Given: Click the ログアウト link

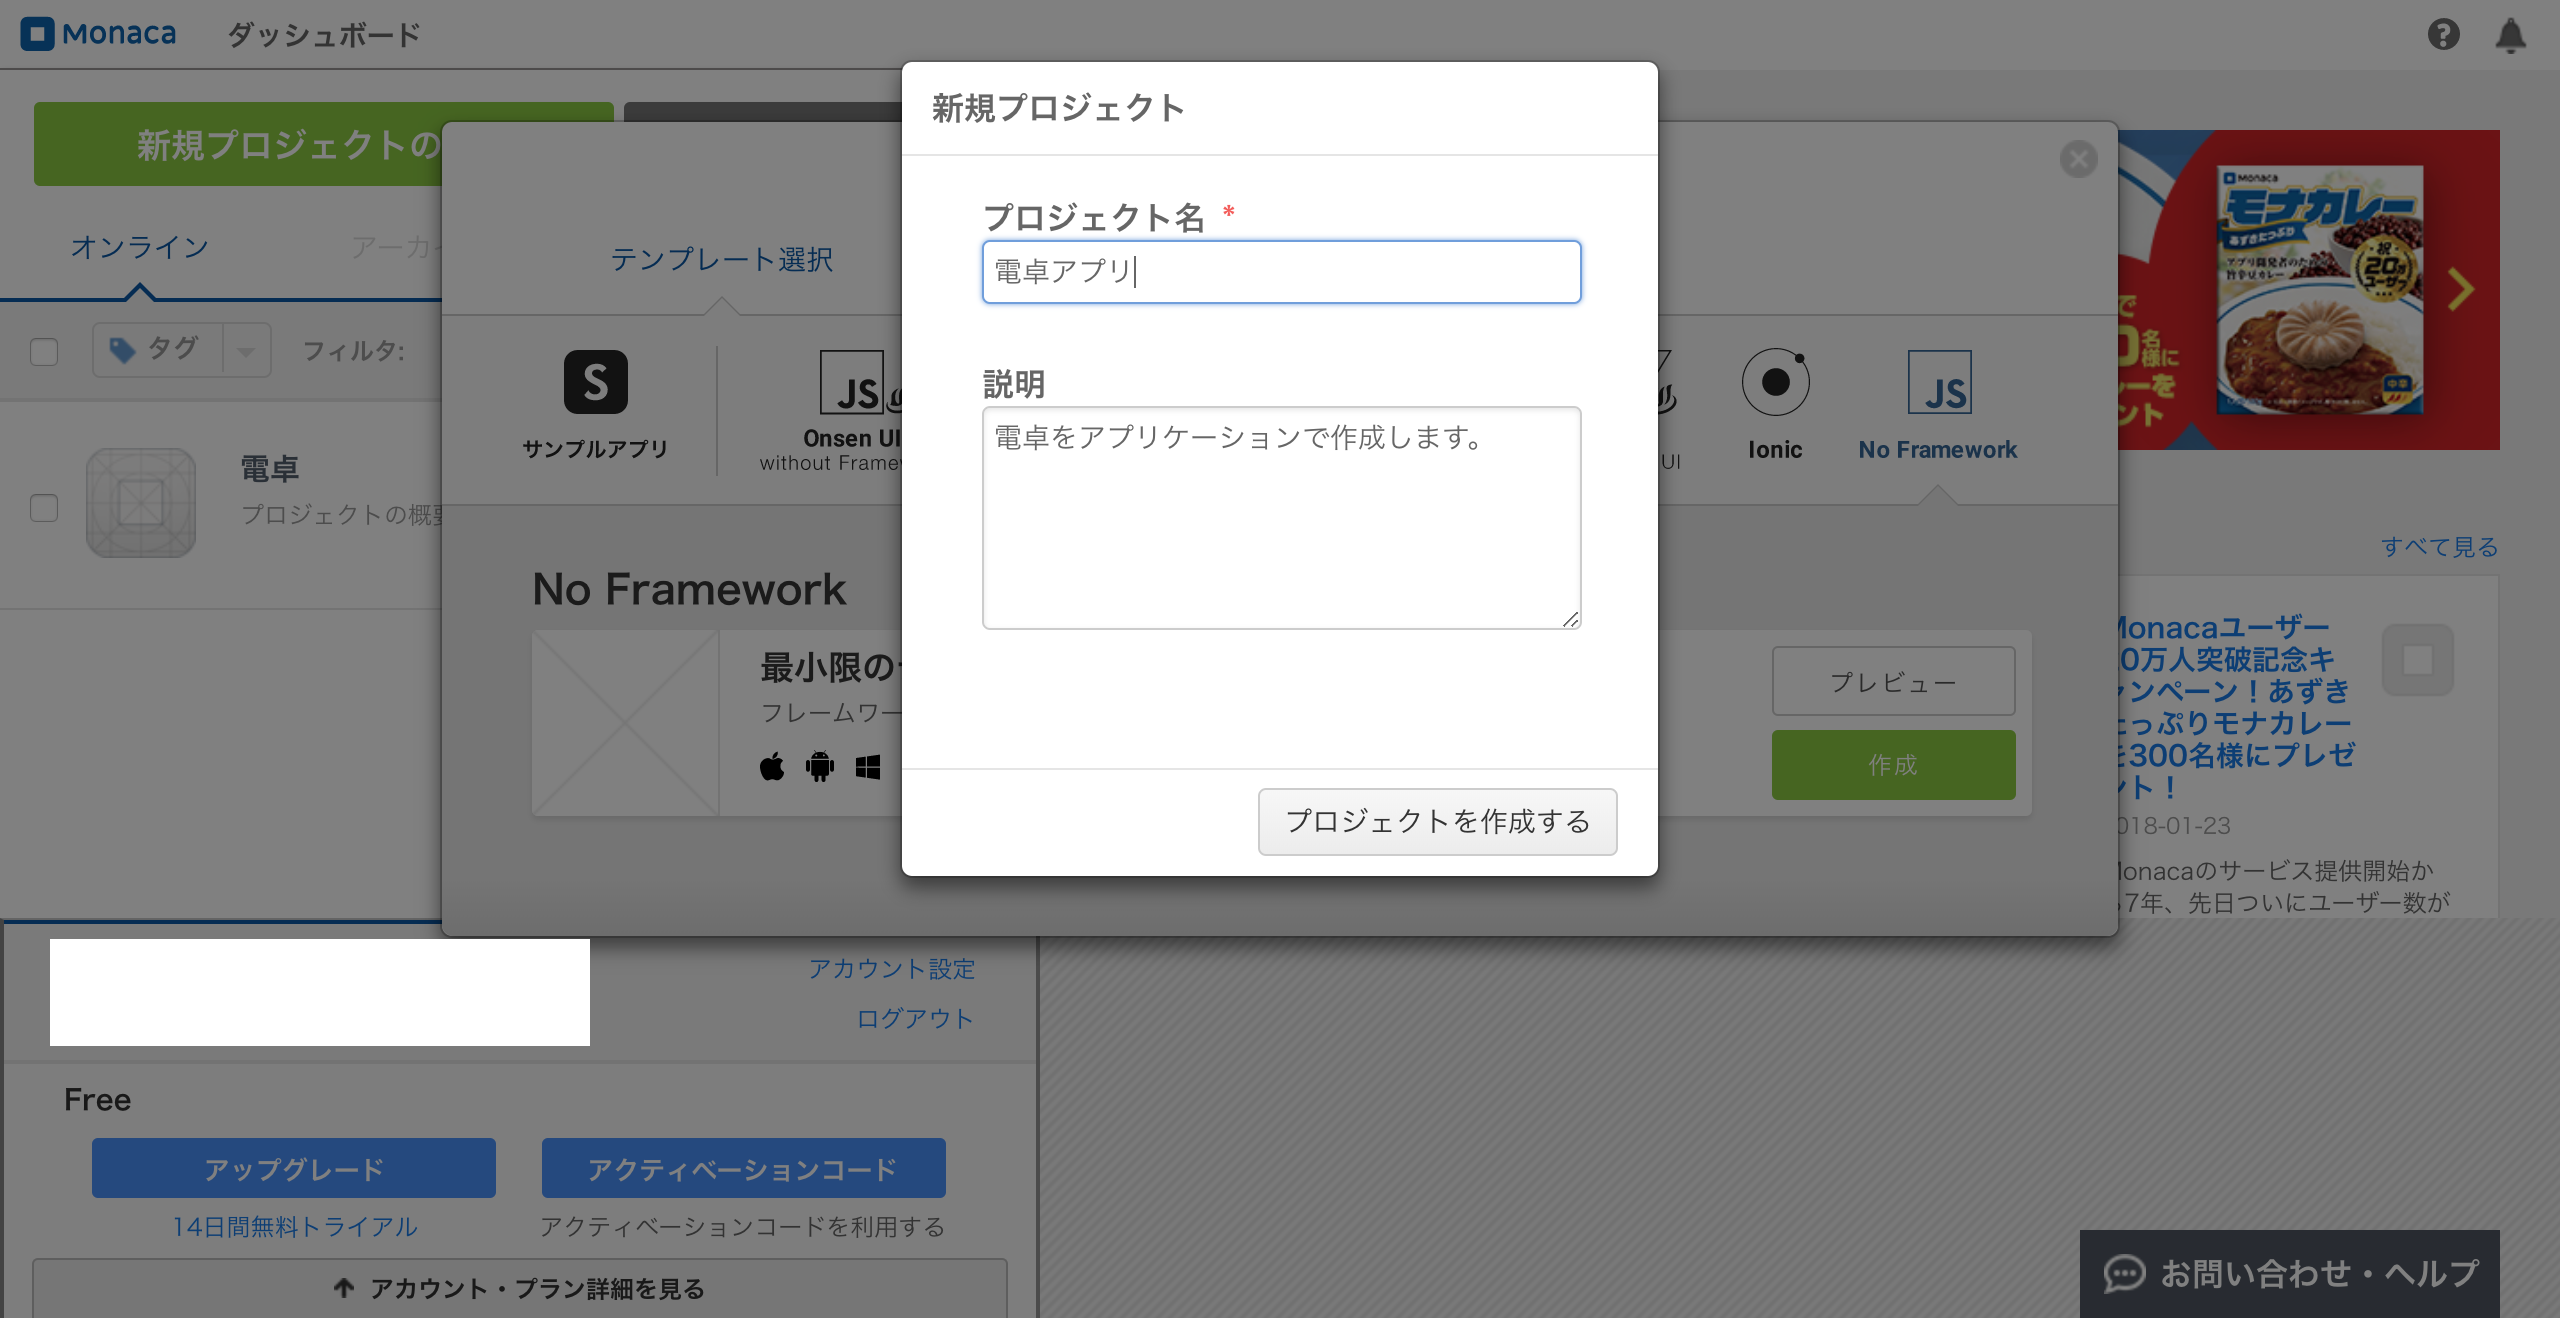Looking at the screenshot, I should (x=913, y=1018).
